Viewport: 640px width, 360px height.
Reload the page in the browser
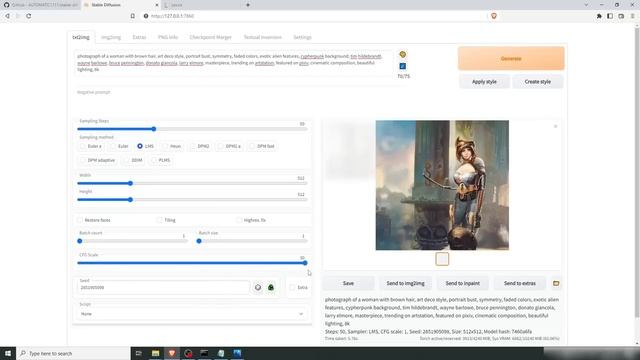point(29,16)
